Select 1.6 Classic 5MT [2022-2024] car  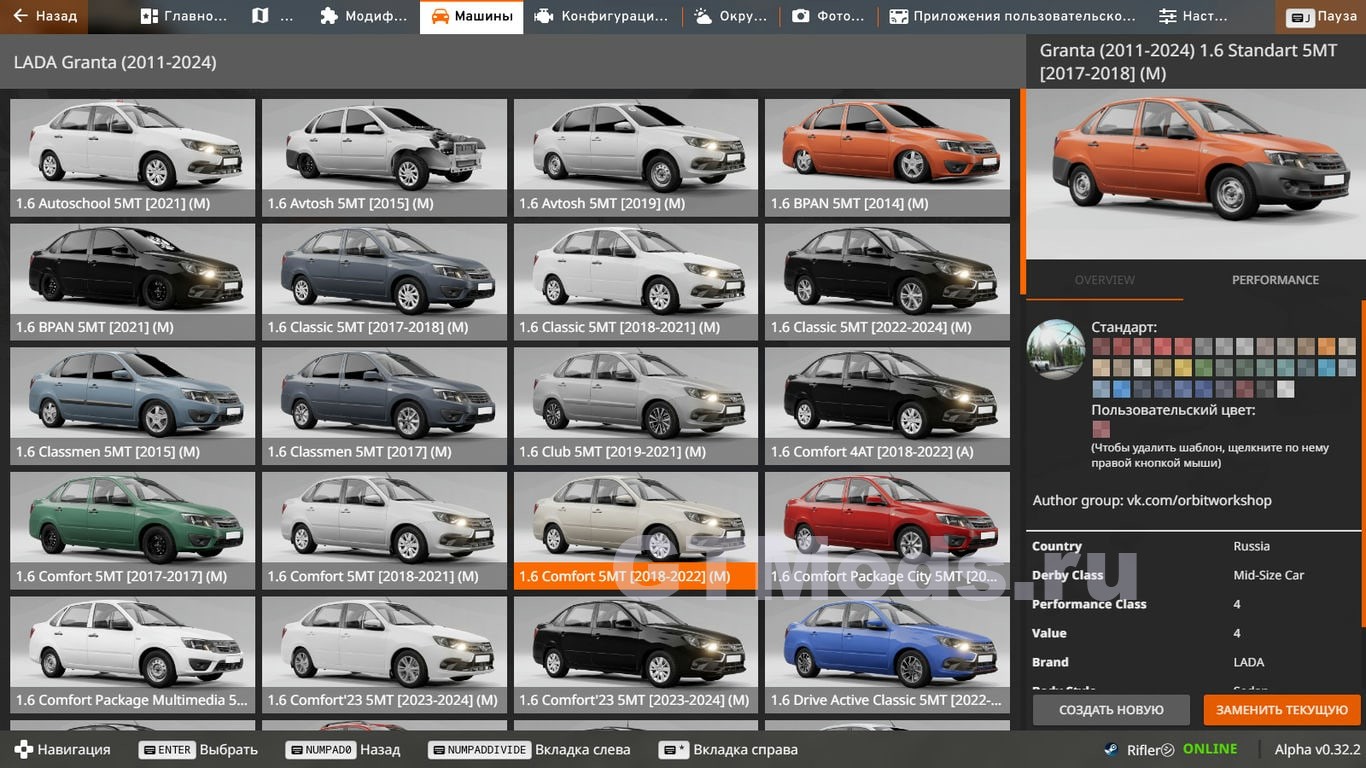point(887,281)
